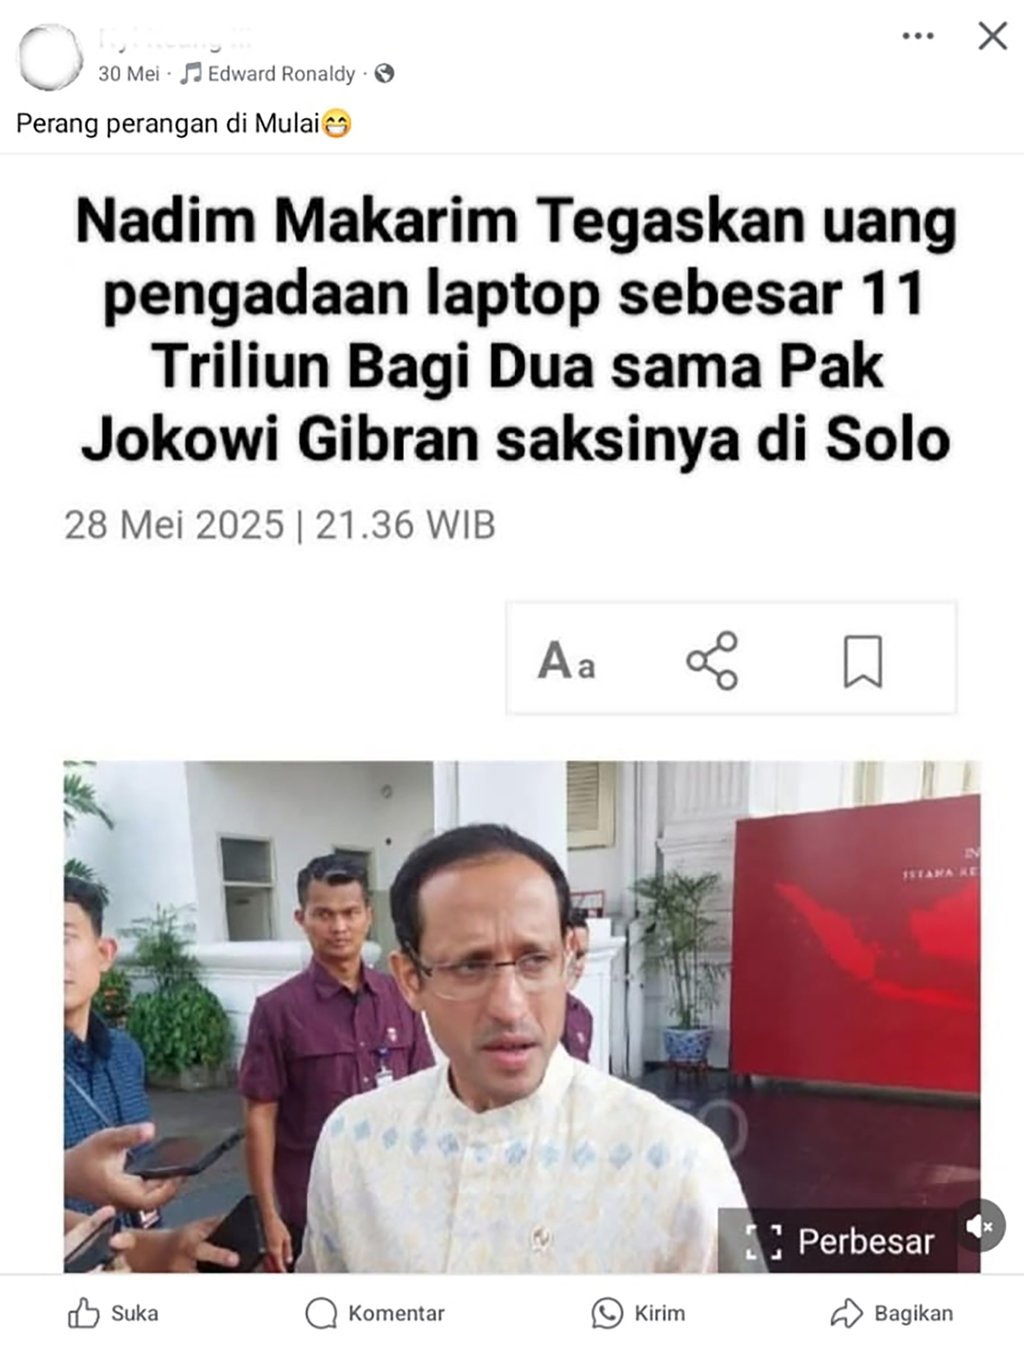Click the Aa font size icon
This screenshot has width=1024, height=1357.
tap(566, 660)
